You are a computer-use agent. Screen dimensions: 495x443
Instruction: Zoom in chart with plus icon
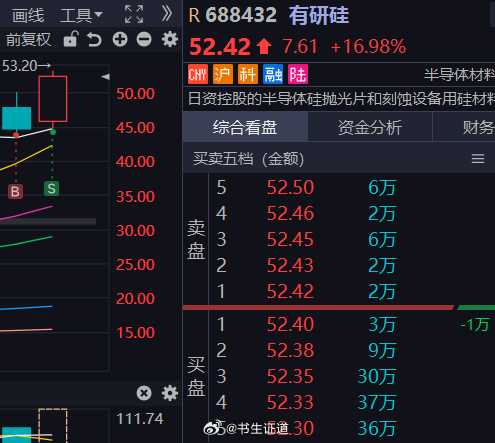120,39
